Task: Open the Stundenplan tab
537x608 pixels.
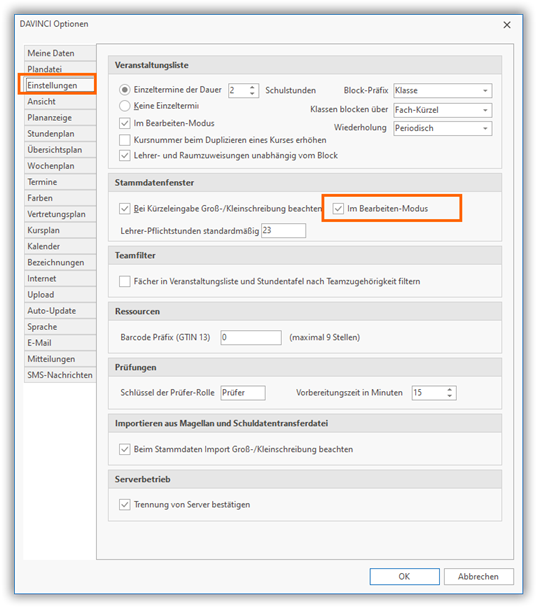Action: pyautogui.click(x=60, y=134)
